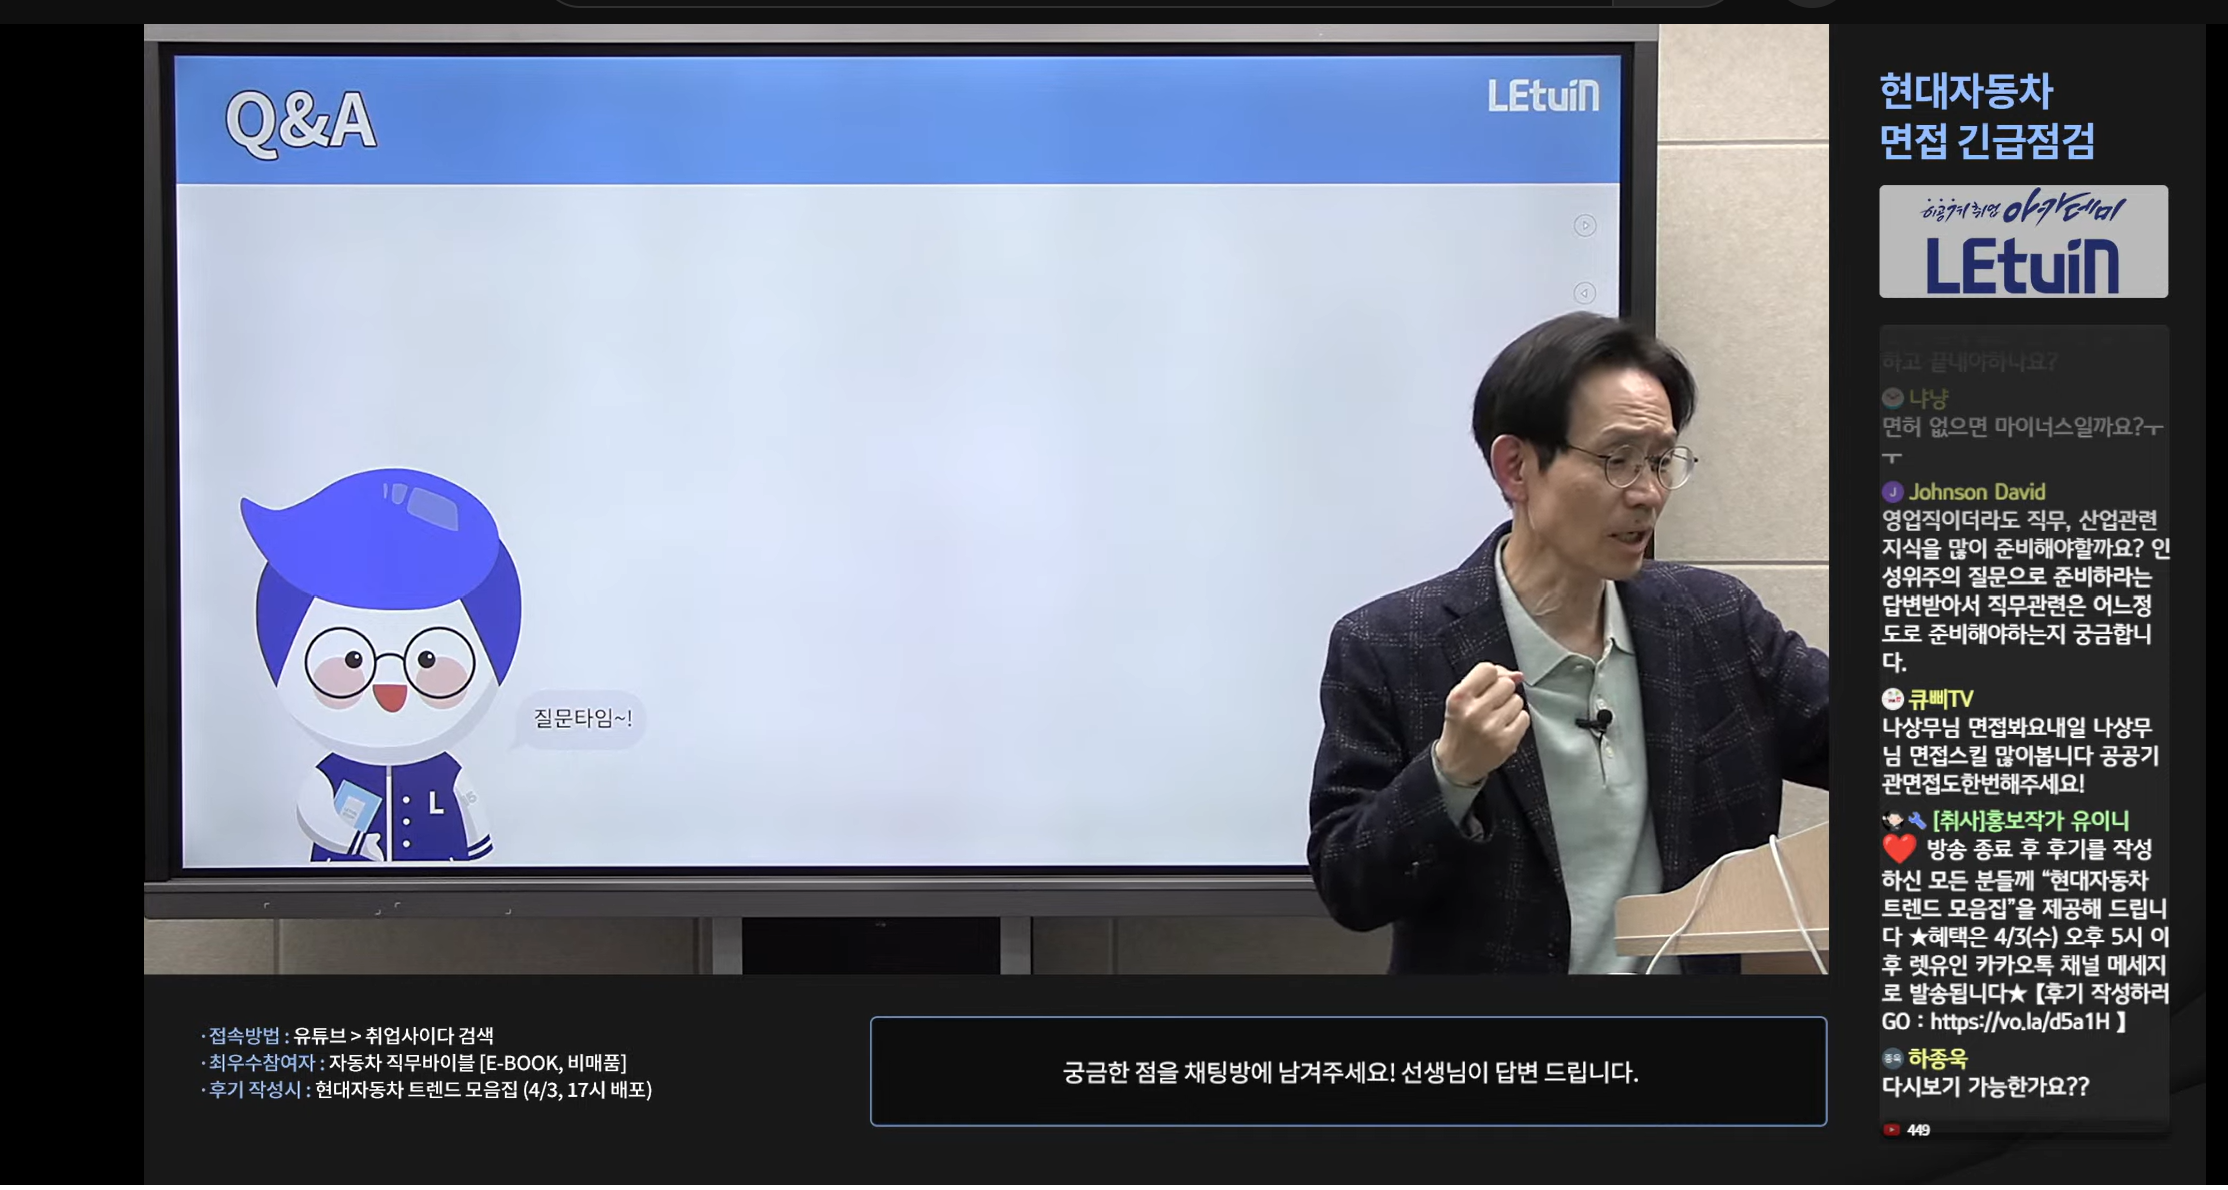Viewport: 2228px width, 1190px height.
Task: Open the https://vo.la/d5a1H review link
Action: (x=2019, y=1022)
